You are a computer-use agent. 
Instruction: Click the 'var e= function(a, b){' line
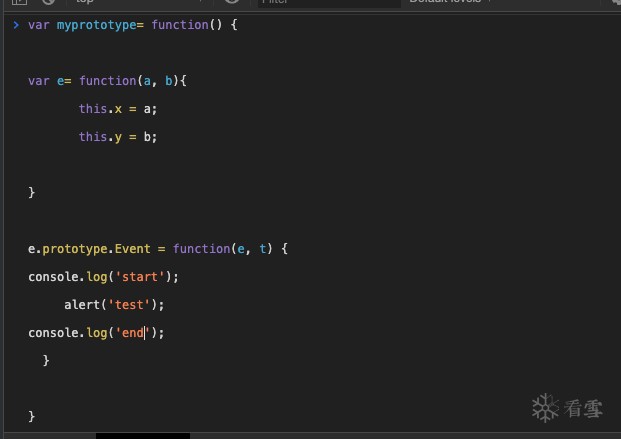[107, 81]
